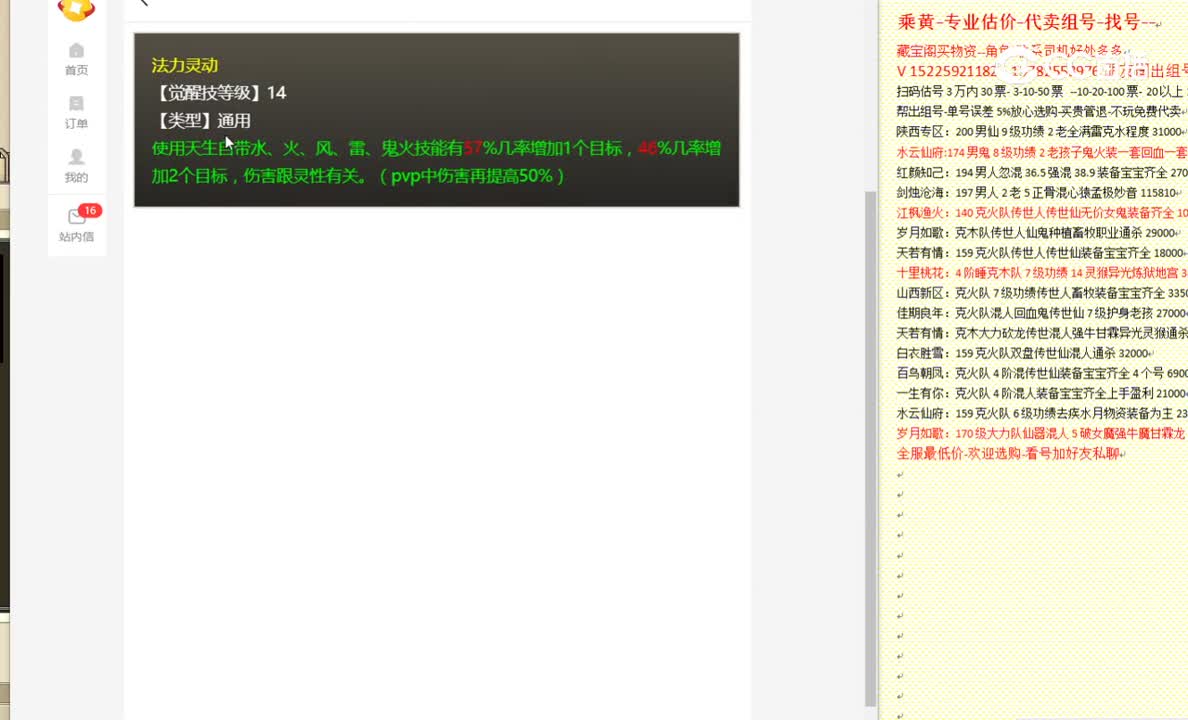Click the back arrow above the skill card

[x=144, y=3]
